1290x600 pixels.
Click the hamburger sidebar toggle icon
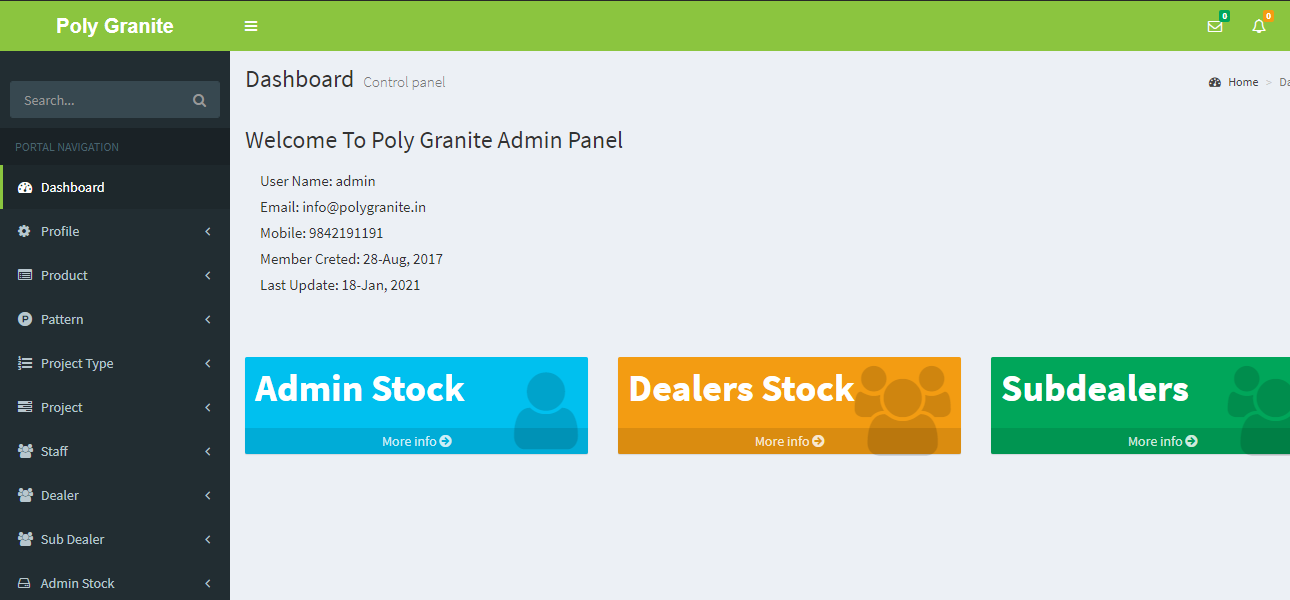coord(251,26)
